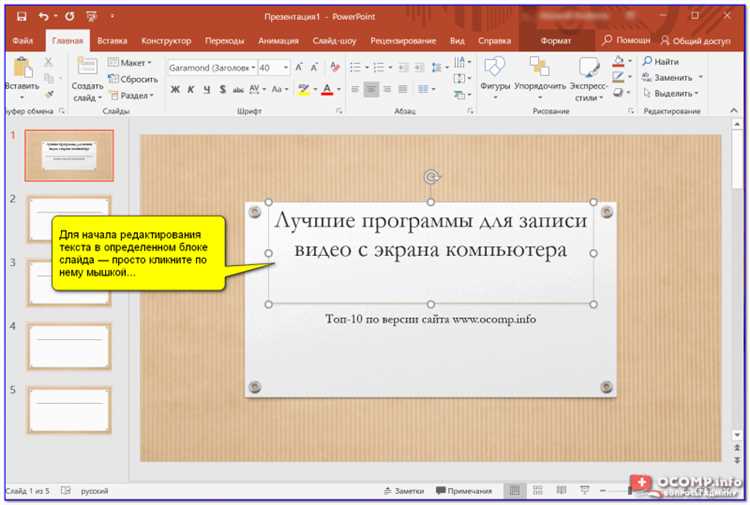The width and height of the screenshot is (750, 505).
Task: Switch to the Вставка (Insert) tab
Action: click(x=112, y=41)
